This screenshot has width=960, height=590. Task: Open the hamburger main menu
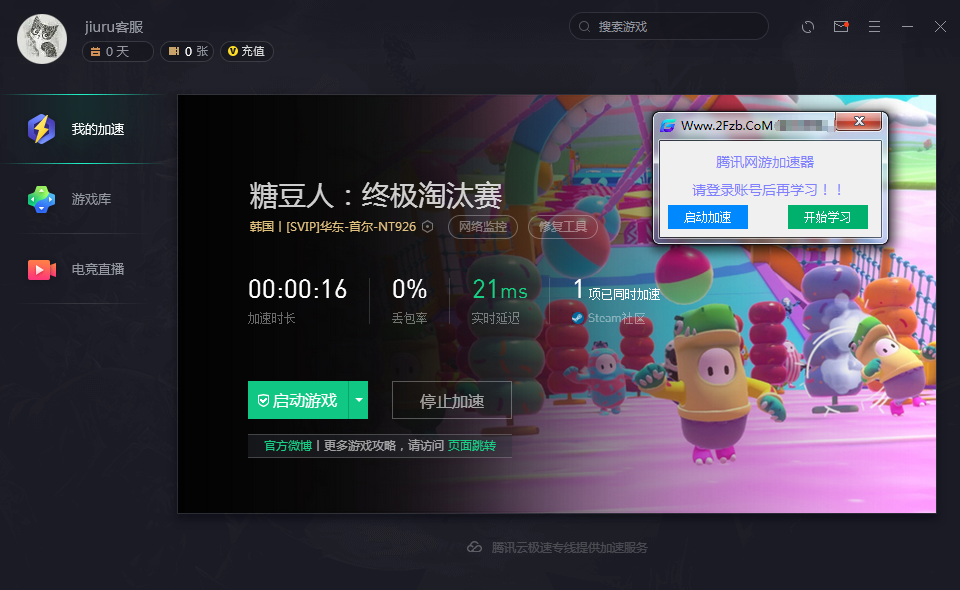[x=874, y=26]
